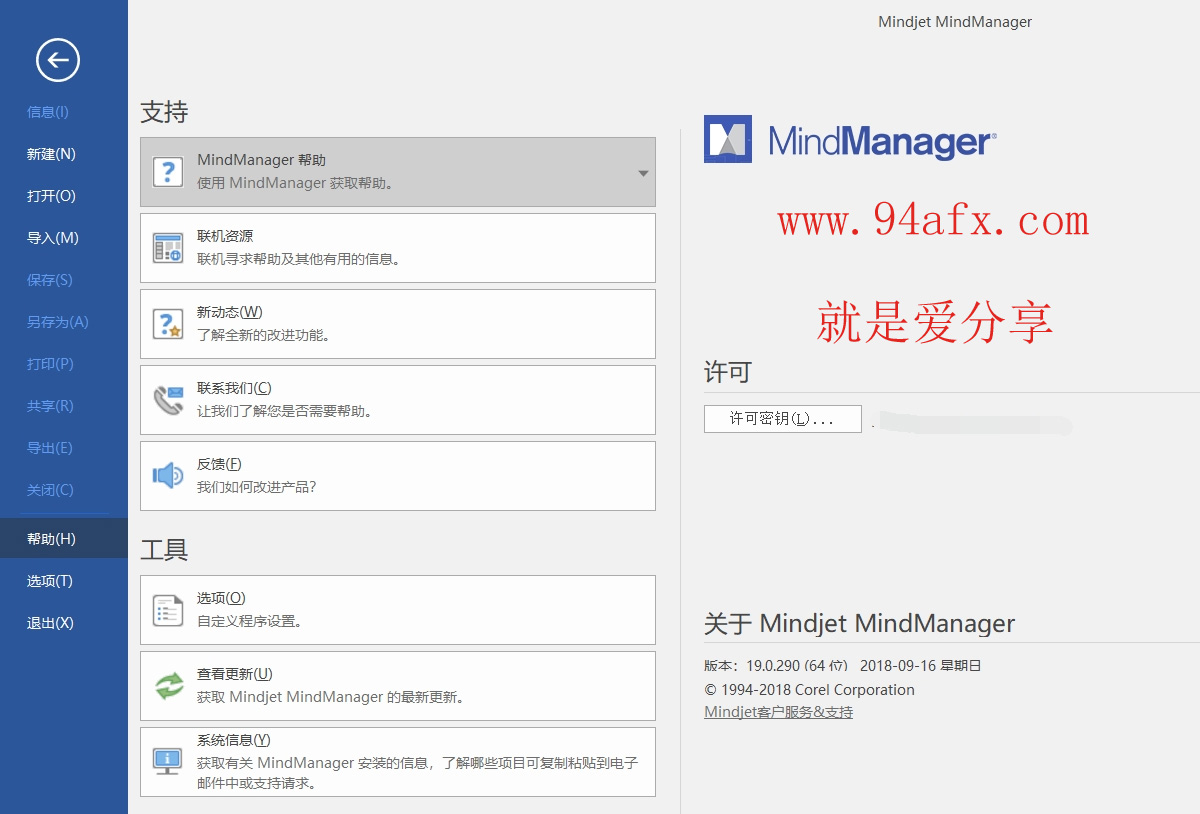This screenshot has height=814, width=1200.
Task: Click the 新动态(W) title text
Action: click(x=229, y=312)
